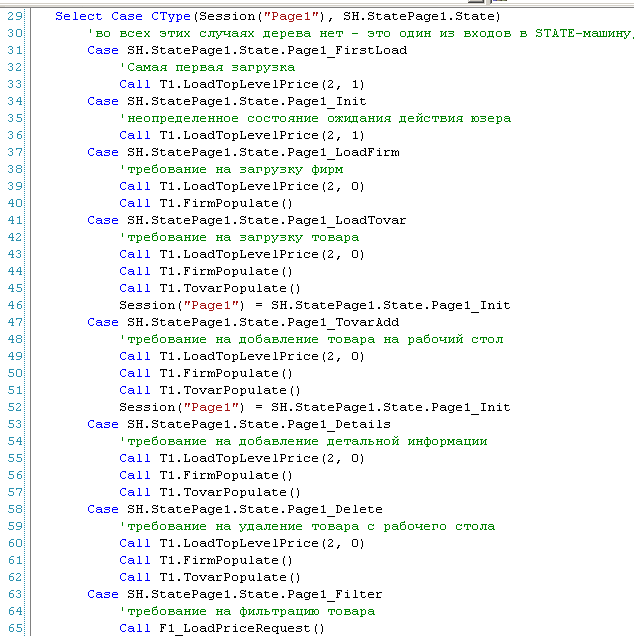Click the Case Page1_Details statement
Viewport: 634px width, 636px height.
coord(239,424)
